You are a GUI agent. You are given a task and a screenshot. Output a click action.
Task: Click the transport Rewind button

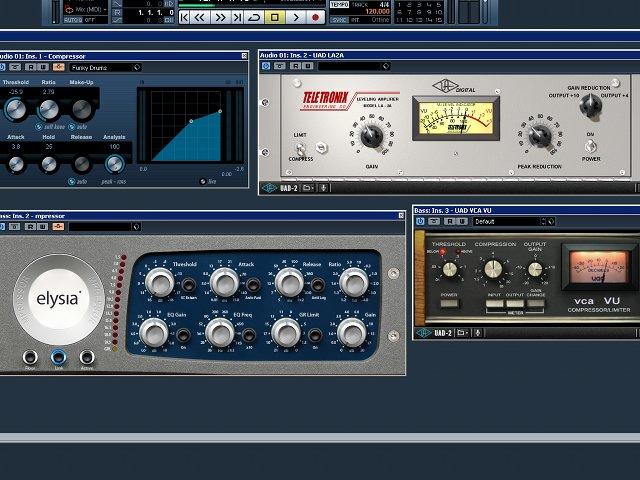coord(200,18)
